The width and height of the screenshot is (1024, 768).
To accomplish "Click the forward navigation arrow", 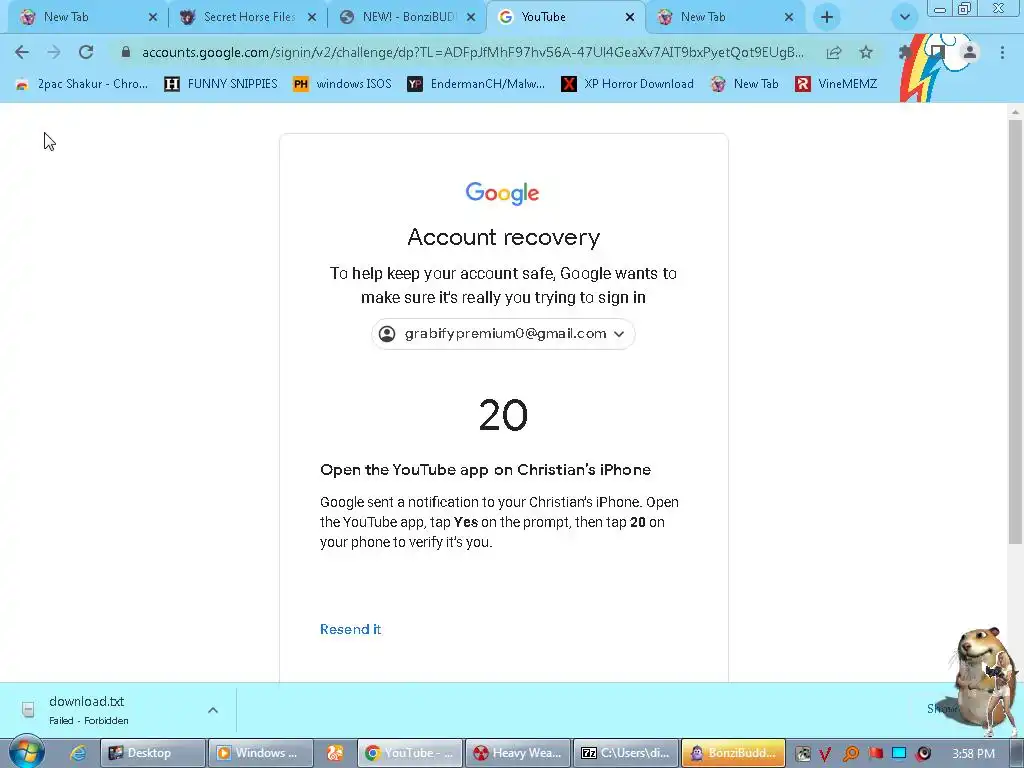I will pyautogui.click(x=54, y=52).
